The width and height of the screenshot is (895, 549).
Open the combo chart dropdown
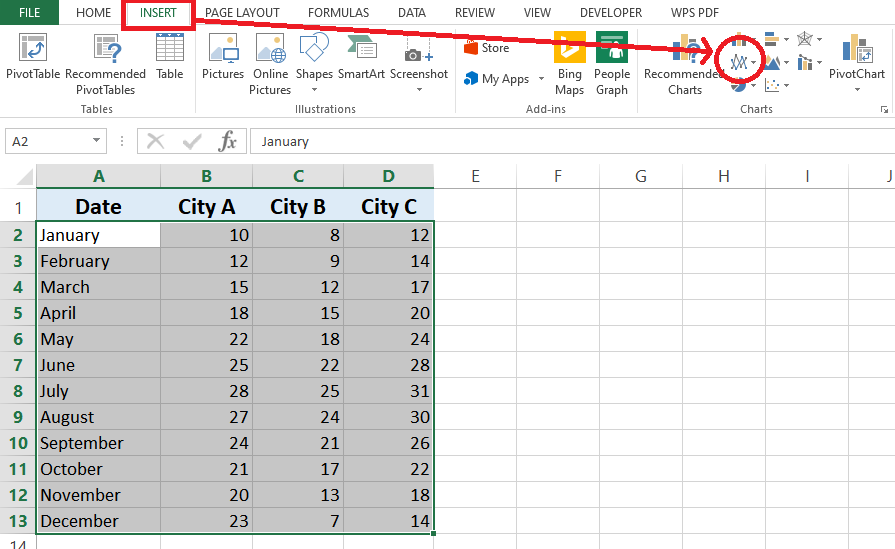click(819, 62)
